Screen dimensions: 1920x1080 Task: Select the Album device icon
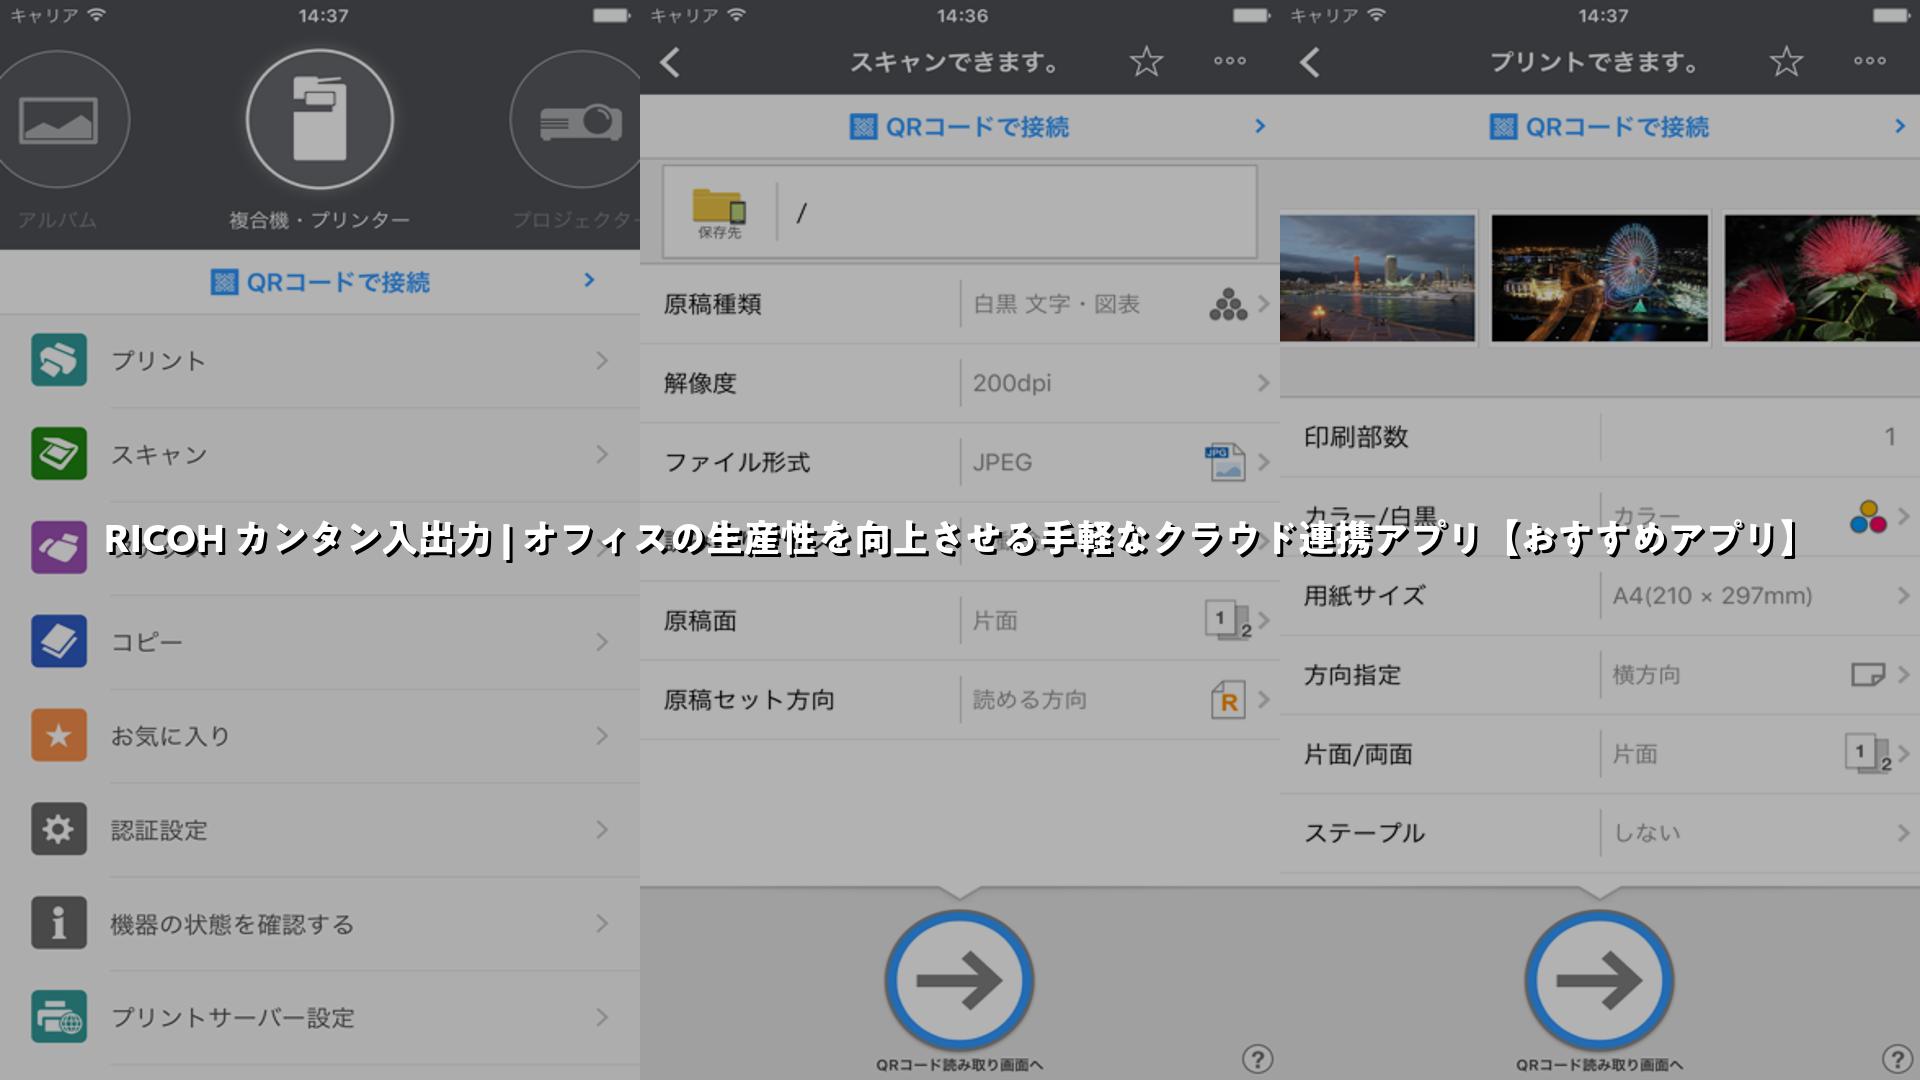pos(58,120)
